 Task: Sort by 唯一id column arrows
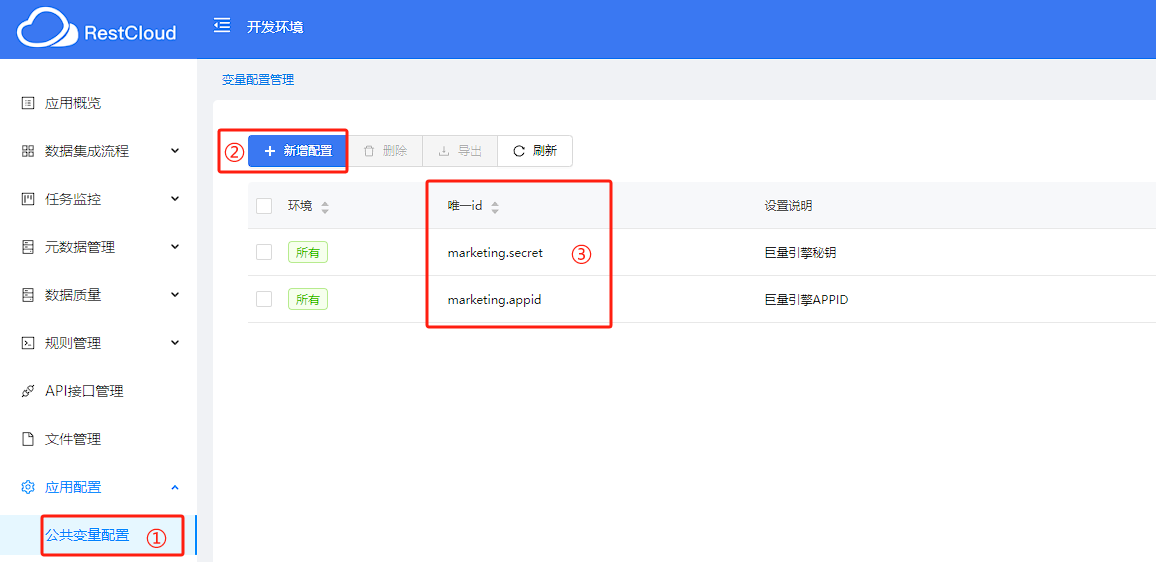(495, 207)
